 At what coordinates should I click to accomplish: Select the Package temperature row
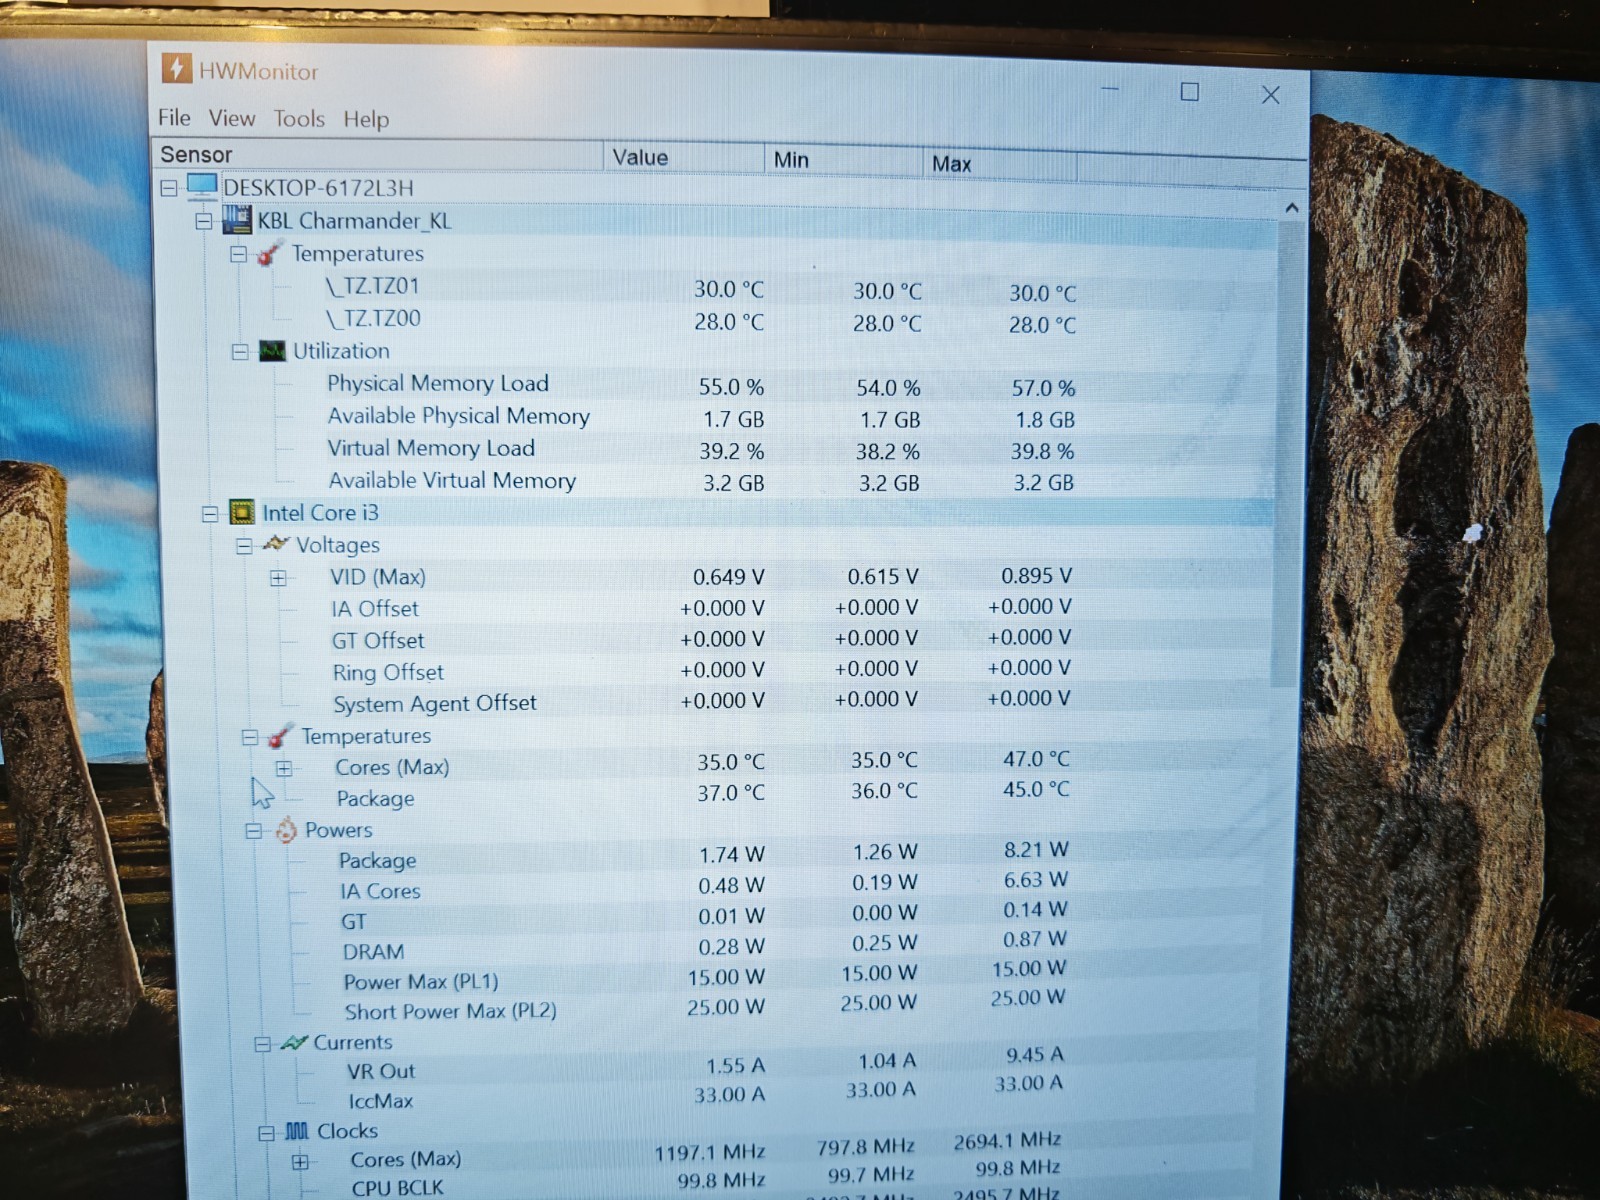[700, 795]
